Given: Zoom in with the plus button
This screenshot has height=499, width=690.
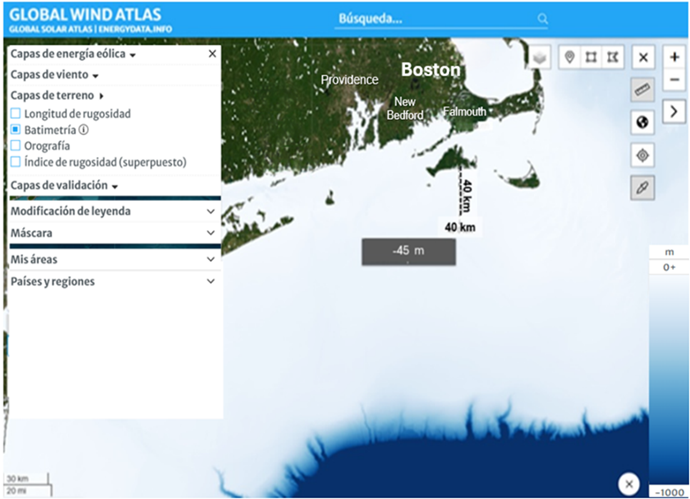Looking at the screenshot, I should (x=674, y=58).
